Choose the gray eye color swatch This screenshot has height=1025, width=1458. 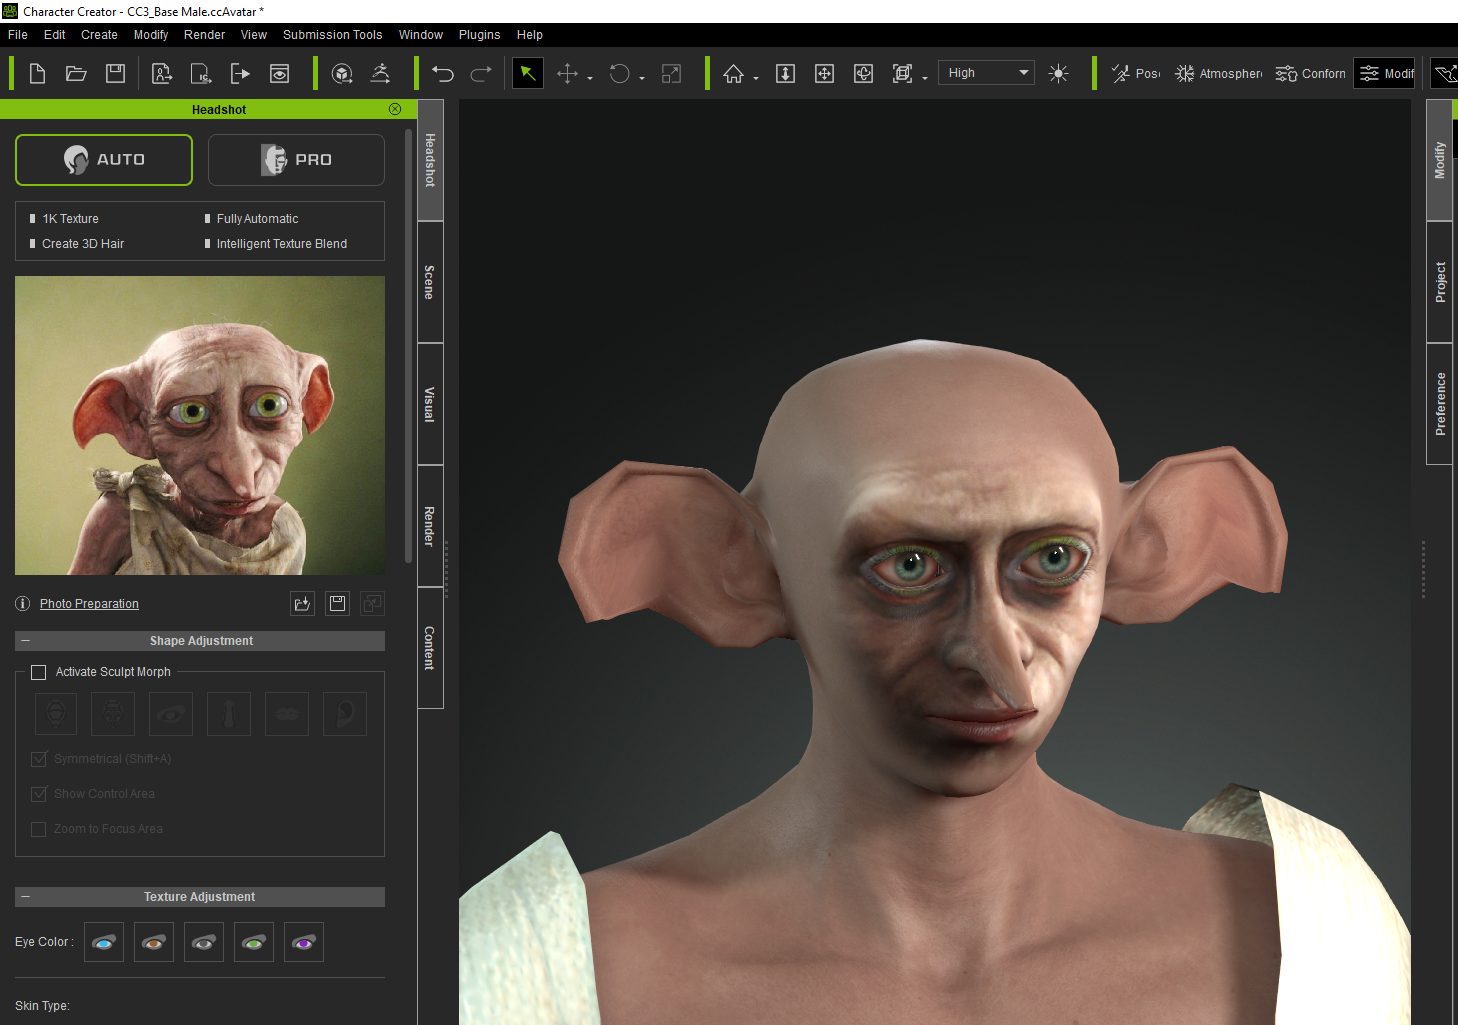click(x=204, y=942)
